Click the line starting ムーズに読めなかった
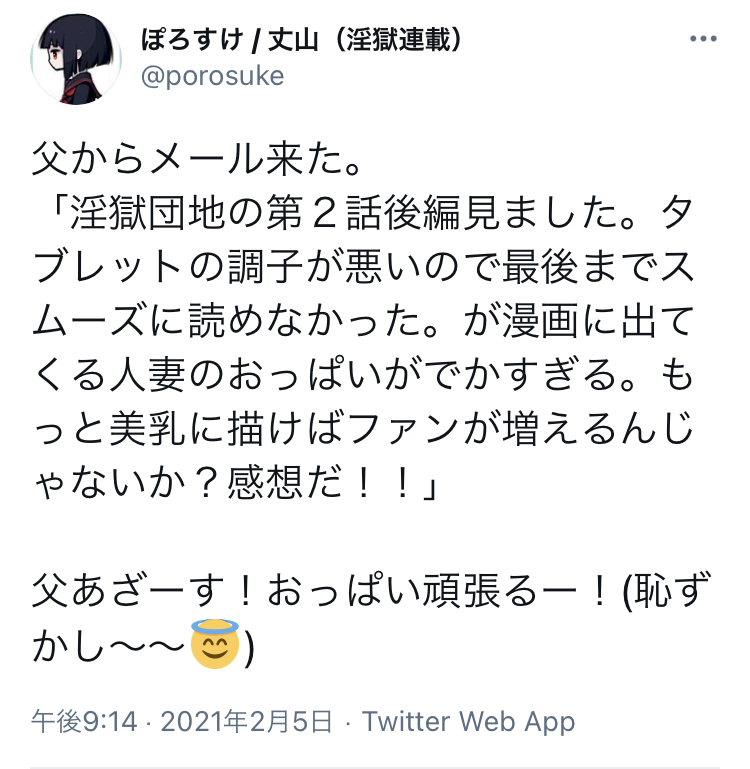 [363, 321]
